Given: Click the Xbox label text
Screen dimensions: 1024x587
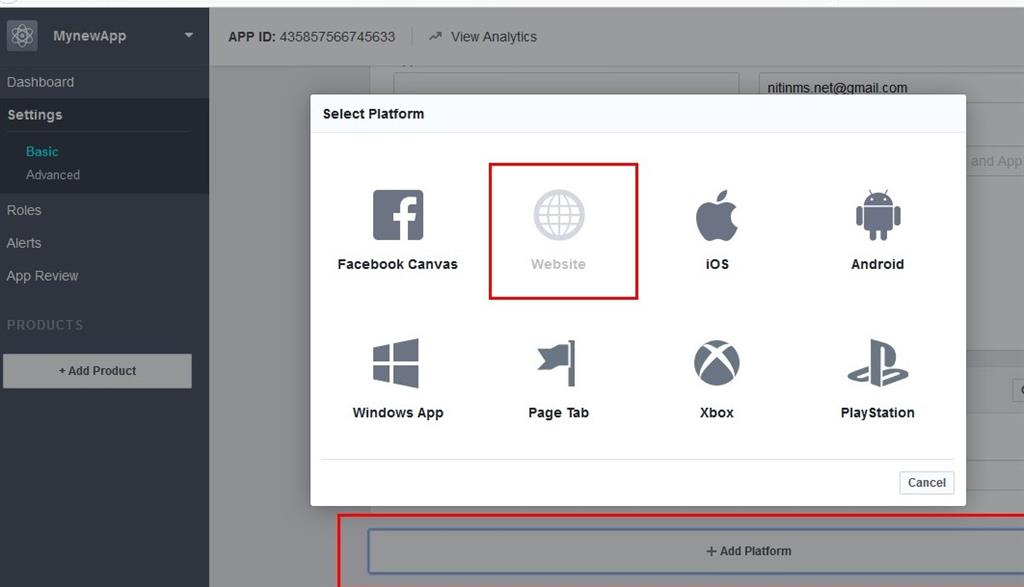Looking at the screenshot, I should pos(716,413).
